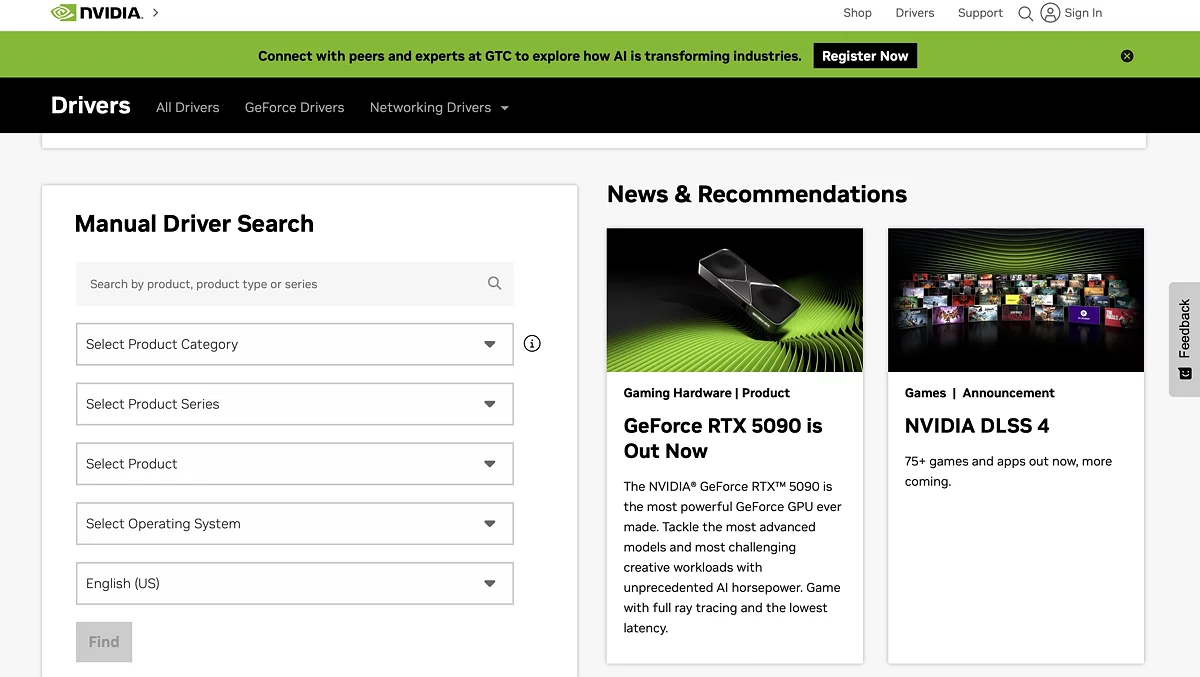Click the info icon beside Product Category
The image size is (1200, 677).
(532, 343)
